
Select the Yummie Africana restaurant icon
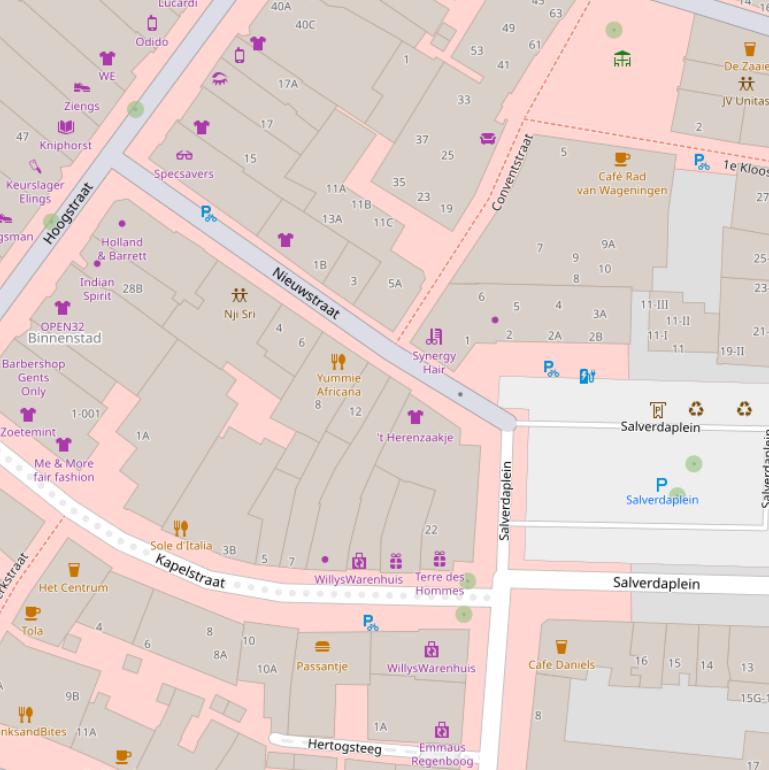click(x=338, y=361)
